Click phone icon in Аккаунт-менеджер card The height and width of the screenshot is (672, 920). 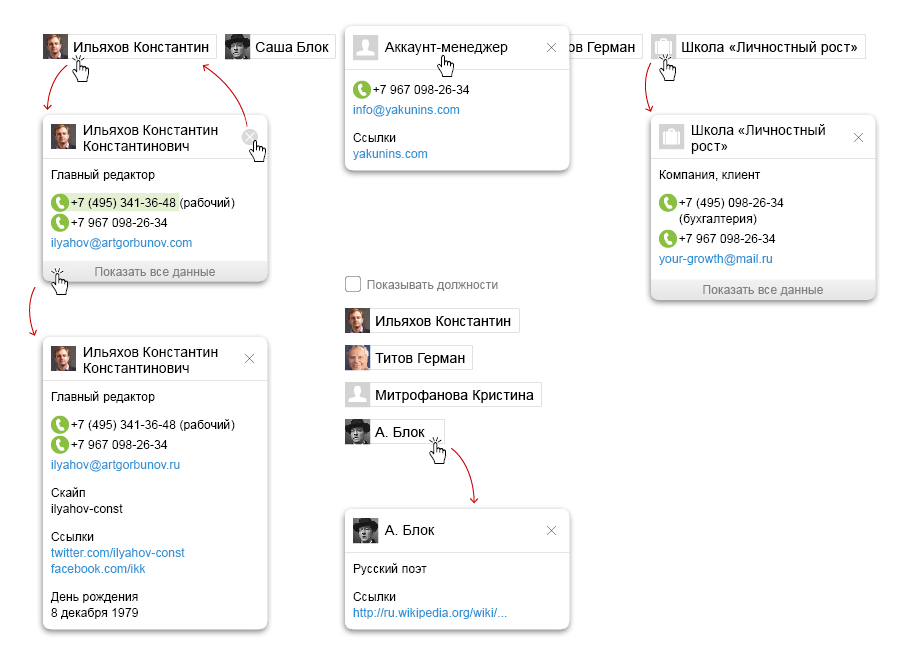361,90
